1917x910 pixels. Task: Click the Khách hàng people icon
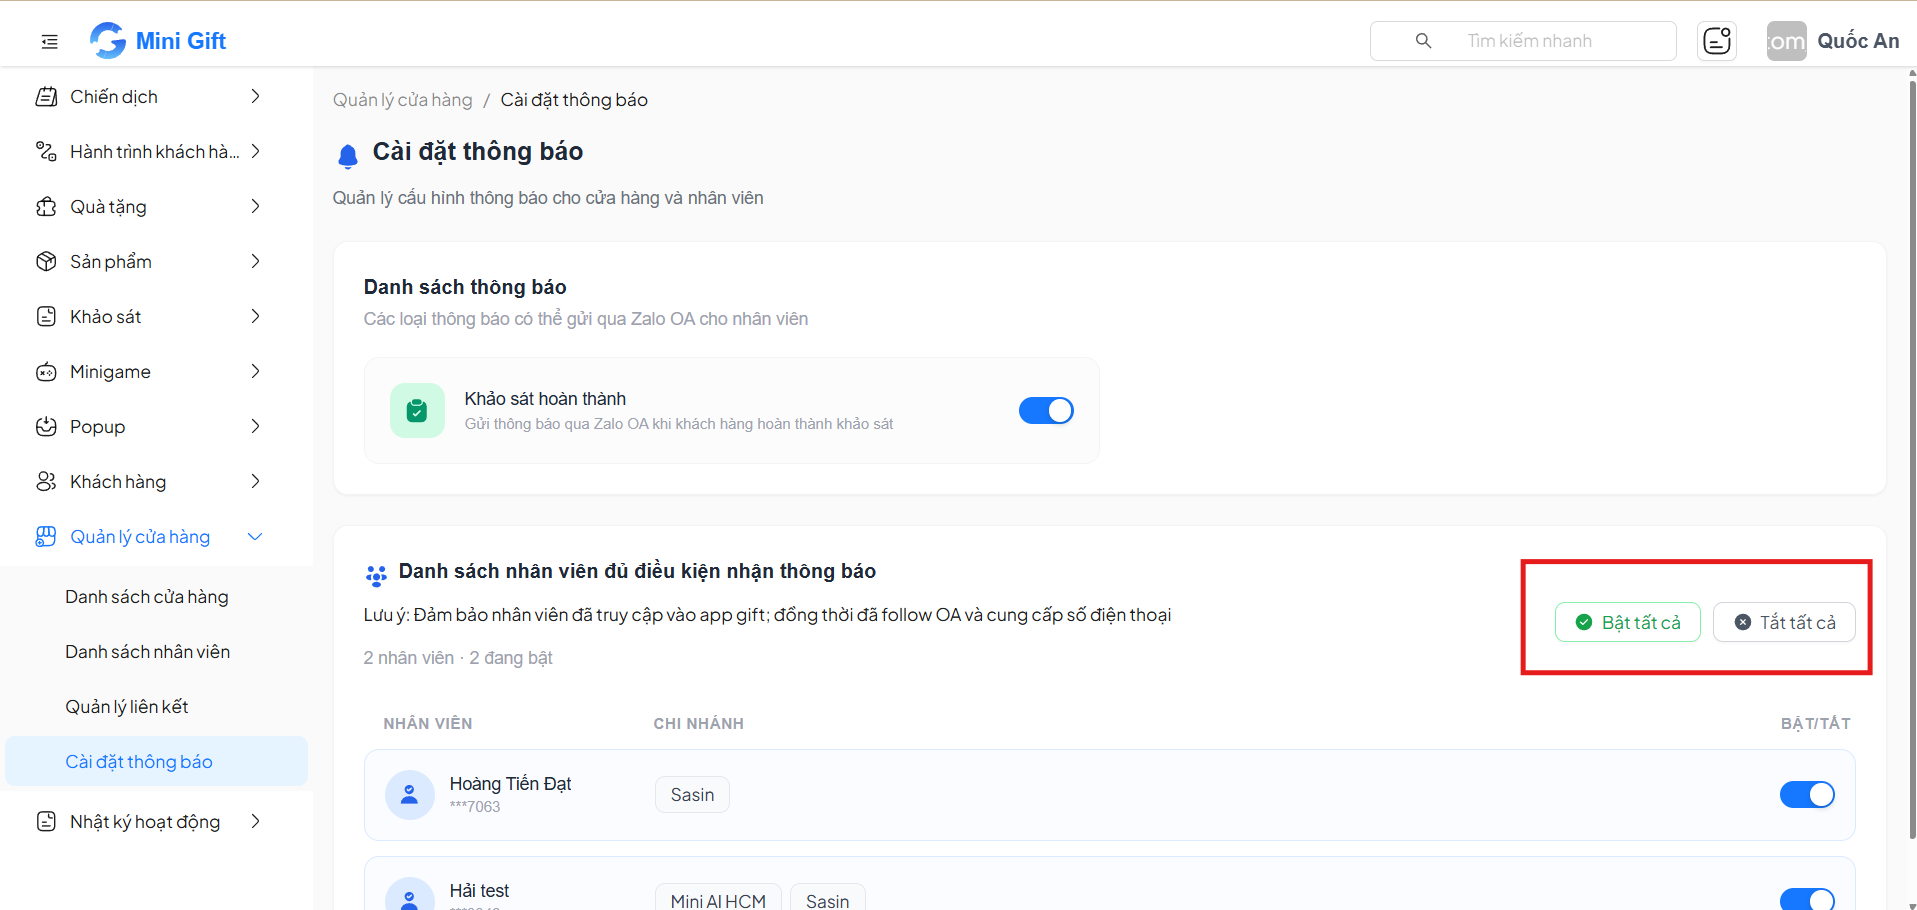click(x=46, y=482)
